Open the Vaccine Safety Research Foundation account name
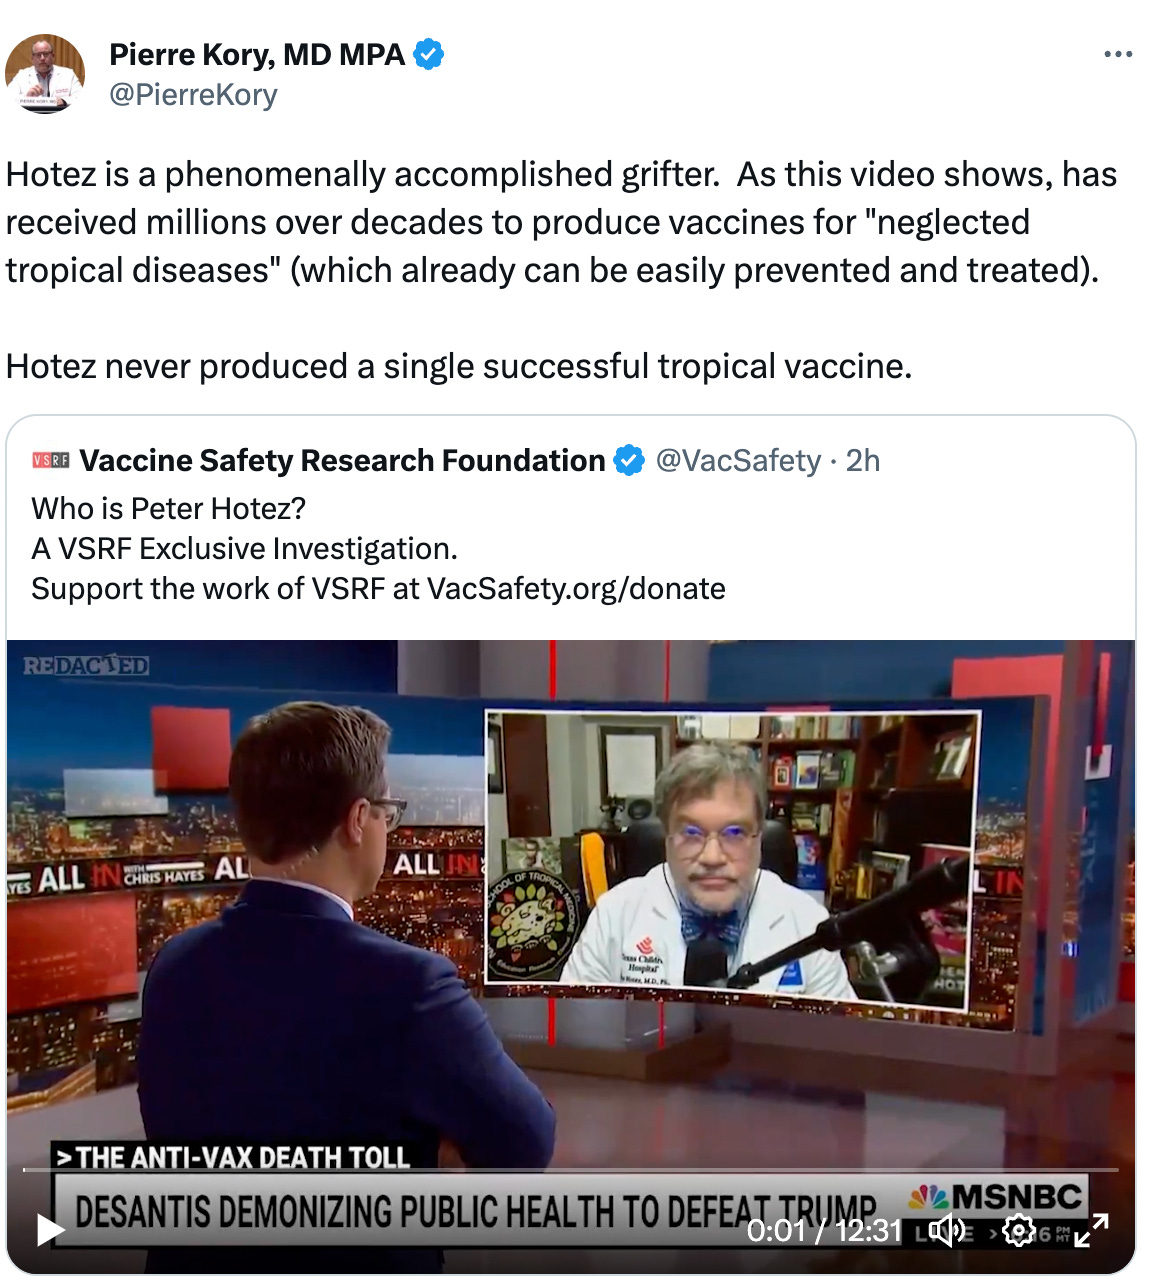 [342, 460]
